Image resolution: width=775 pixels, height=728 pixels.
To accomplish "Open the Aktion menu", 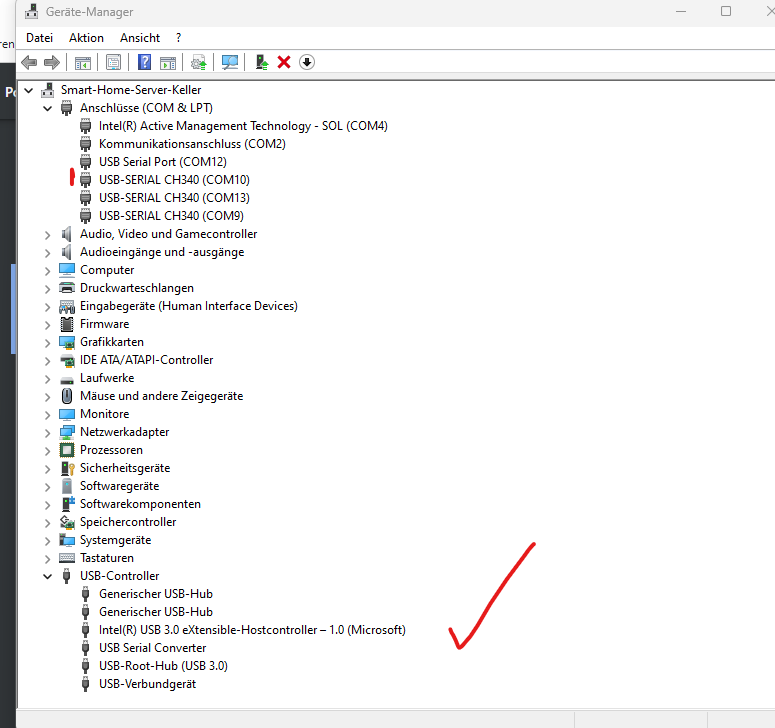I will (86, 38).
